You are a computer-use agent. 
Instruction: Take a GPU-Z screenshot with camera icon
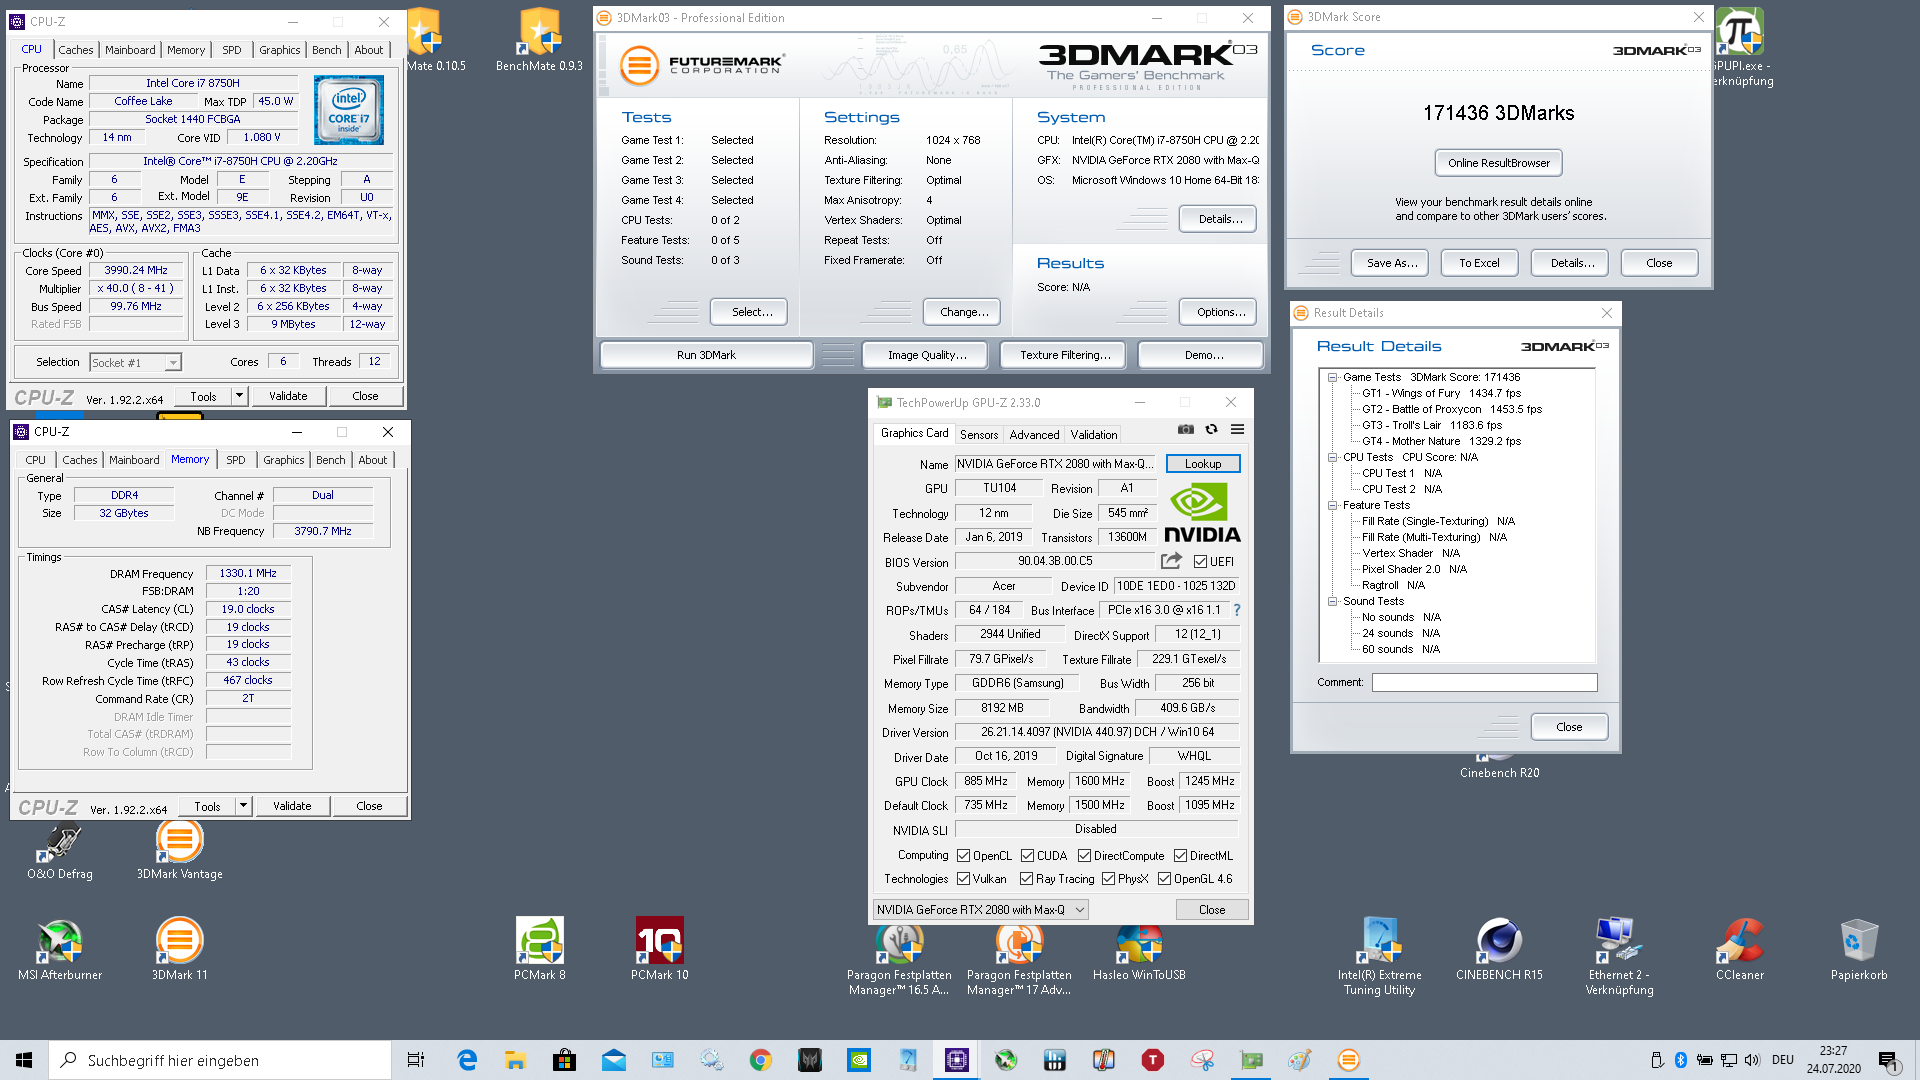(1185, 430)
